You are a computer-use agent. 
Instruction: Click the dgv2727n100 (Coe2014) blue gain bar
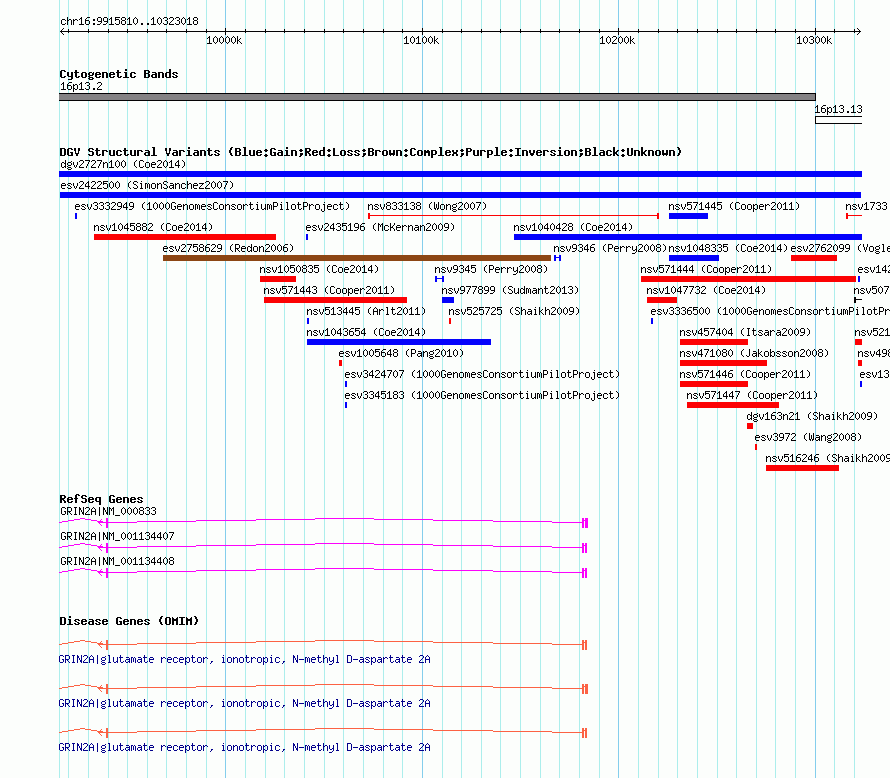[x=460, y=174]
